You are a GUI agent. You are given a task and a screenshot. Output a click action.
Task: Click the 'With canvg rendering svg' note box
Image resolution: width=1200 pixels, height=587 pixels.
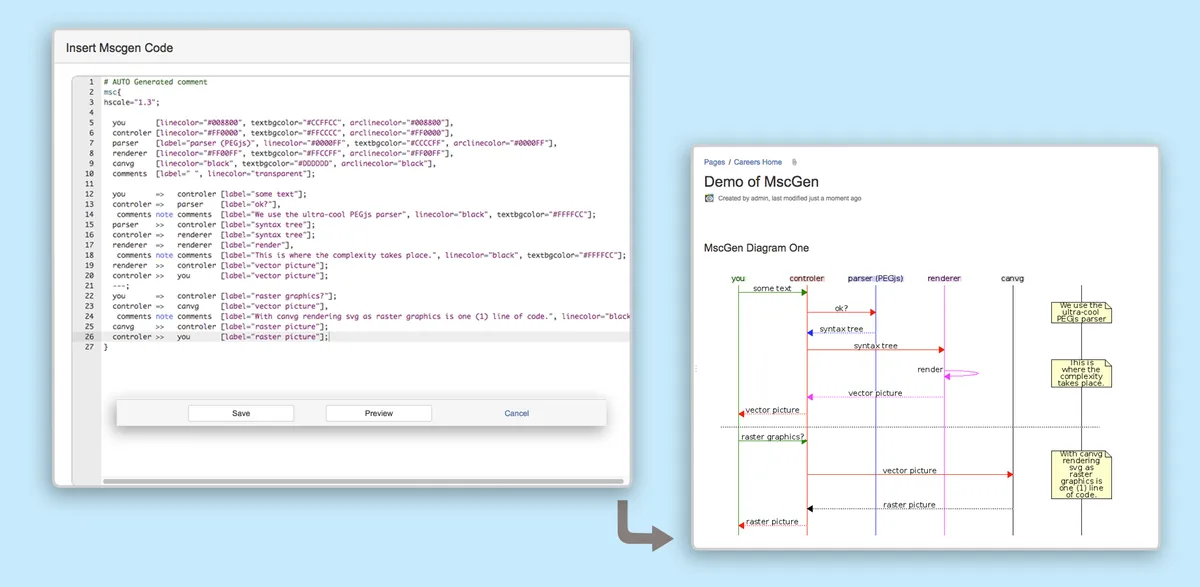coord(1081,474)
